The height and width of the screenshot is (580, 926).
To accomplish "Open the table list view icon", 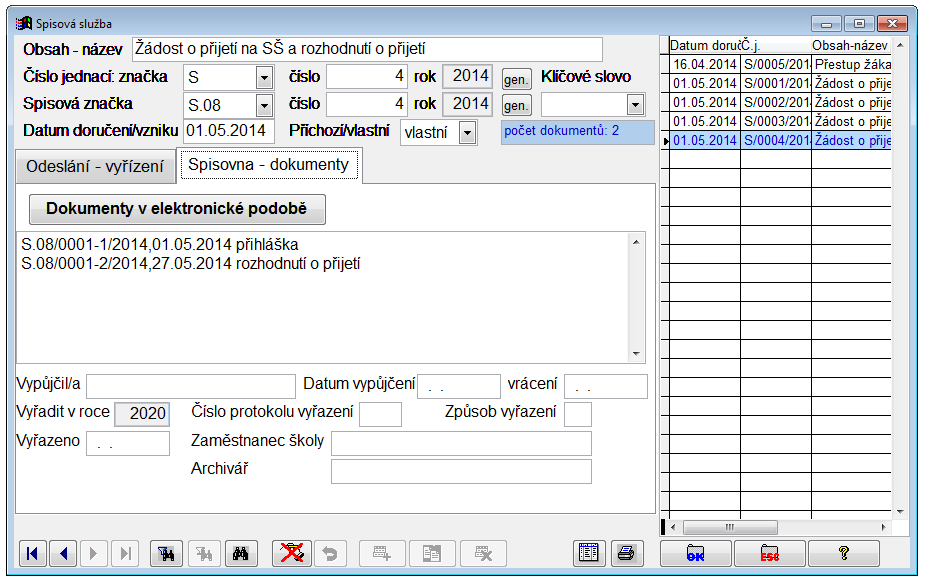I will click(x=590, y=553).
